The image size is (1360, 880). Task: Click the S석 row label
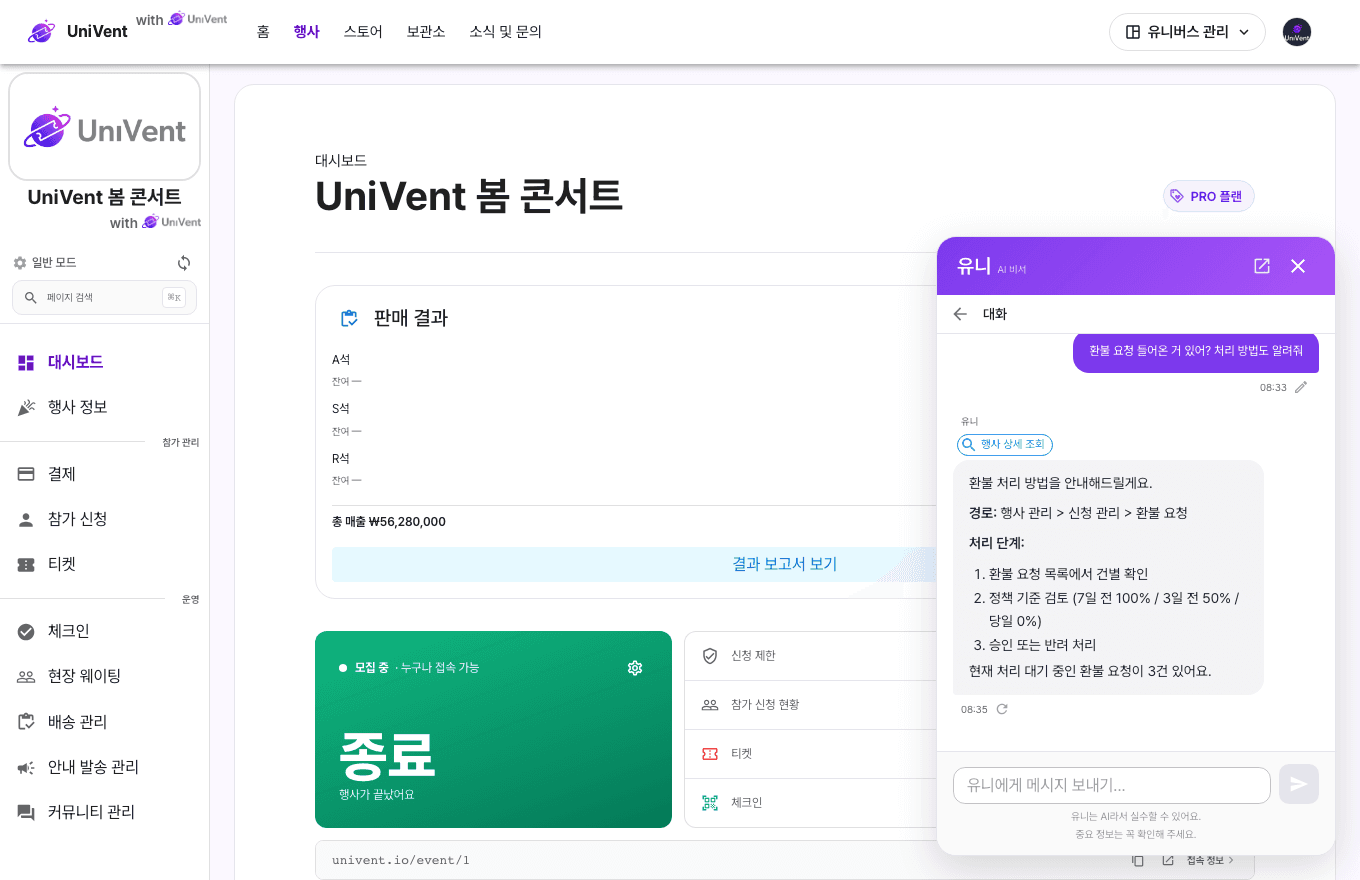[341, 409]
